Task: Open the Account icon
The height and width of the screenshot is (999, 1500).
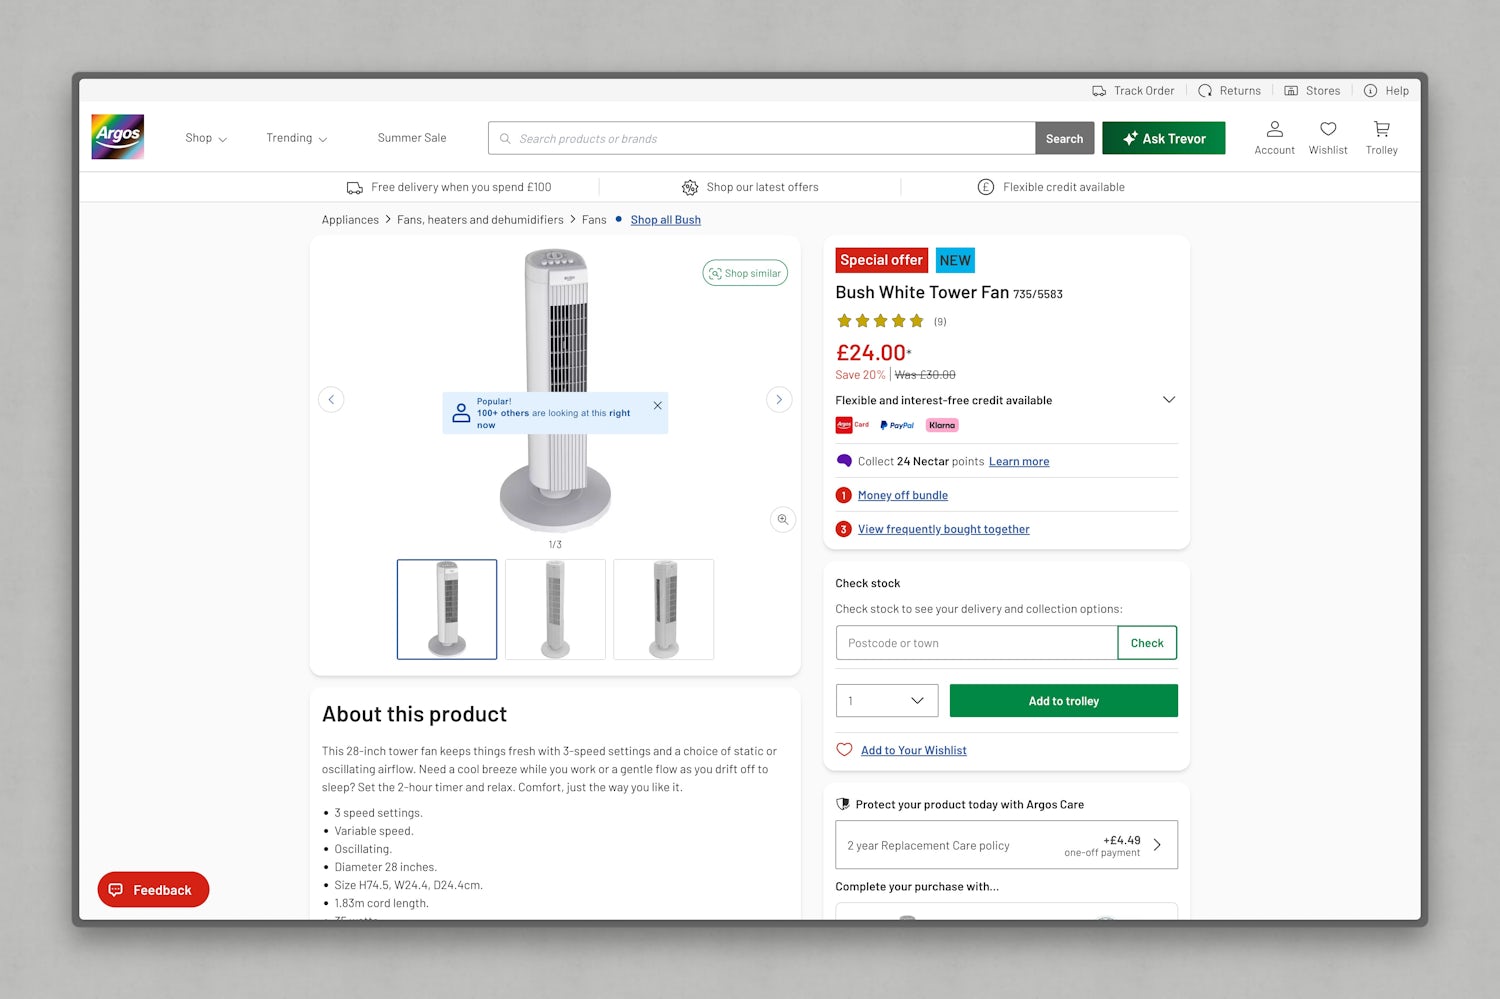Action: tap(1274, 138)
